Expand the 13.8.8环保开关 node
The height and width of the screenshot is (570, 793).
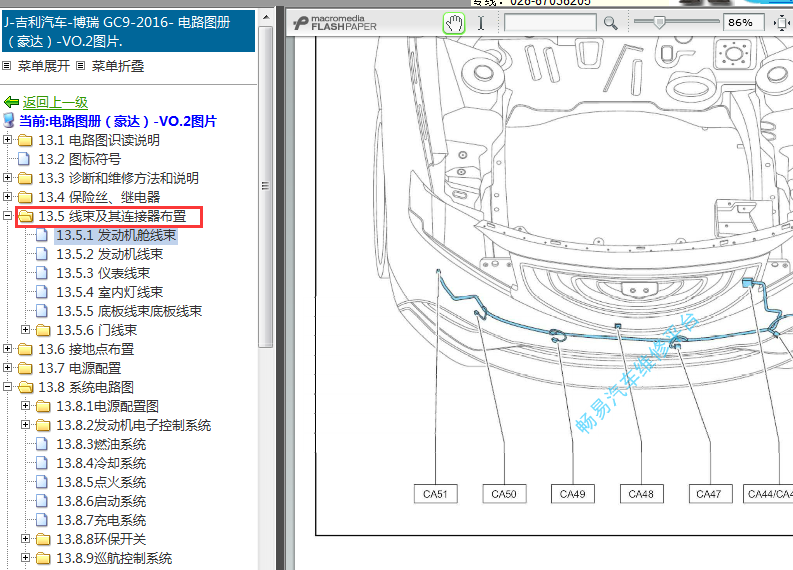coord(25,539)
